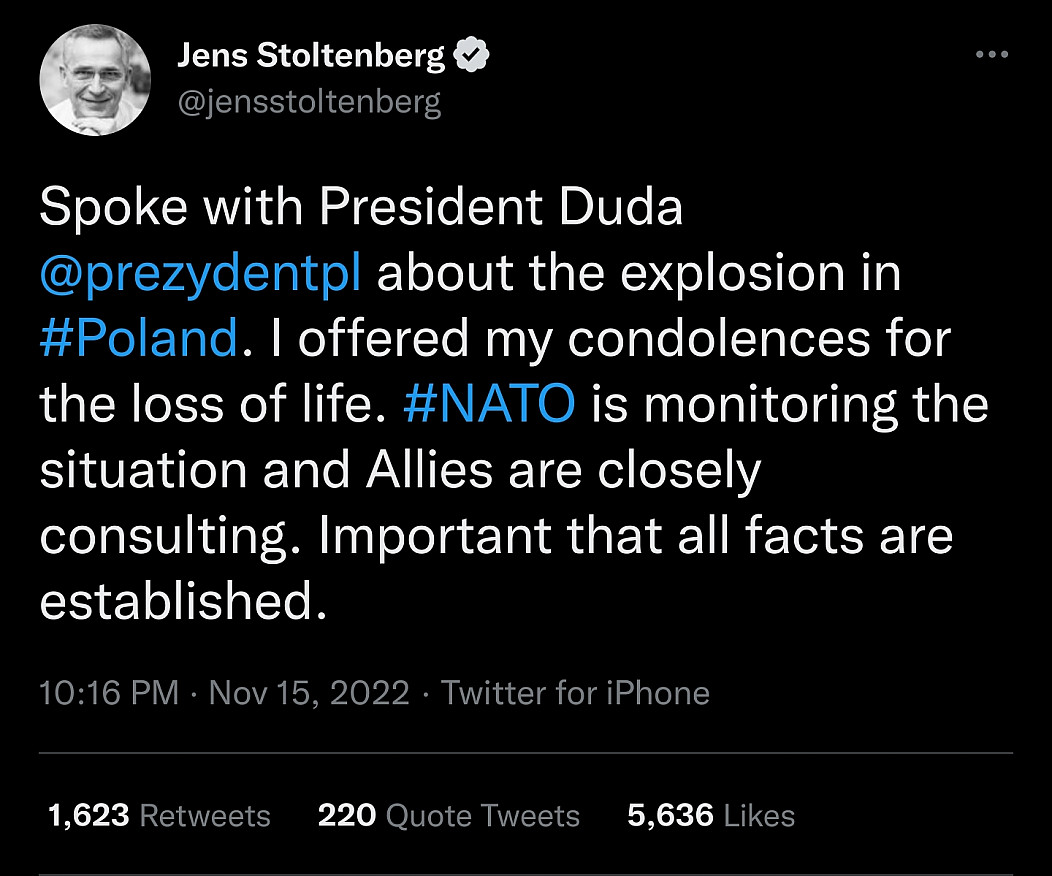Click the phrase "Spoke with President Duda"
This screenshot has height=876, width=1052.
[361, 208]
